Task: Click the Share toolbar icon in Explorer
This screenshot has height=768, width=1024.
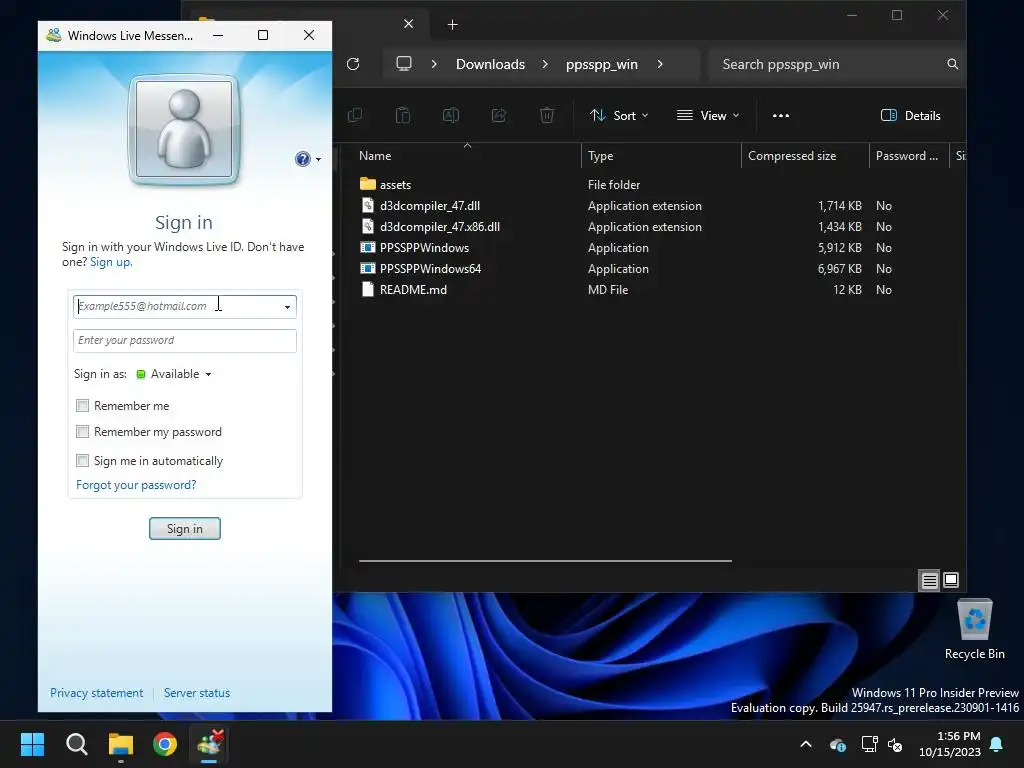Action: tap(499, 116)
